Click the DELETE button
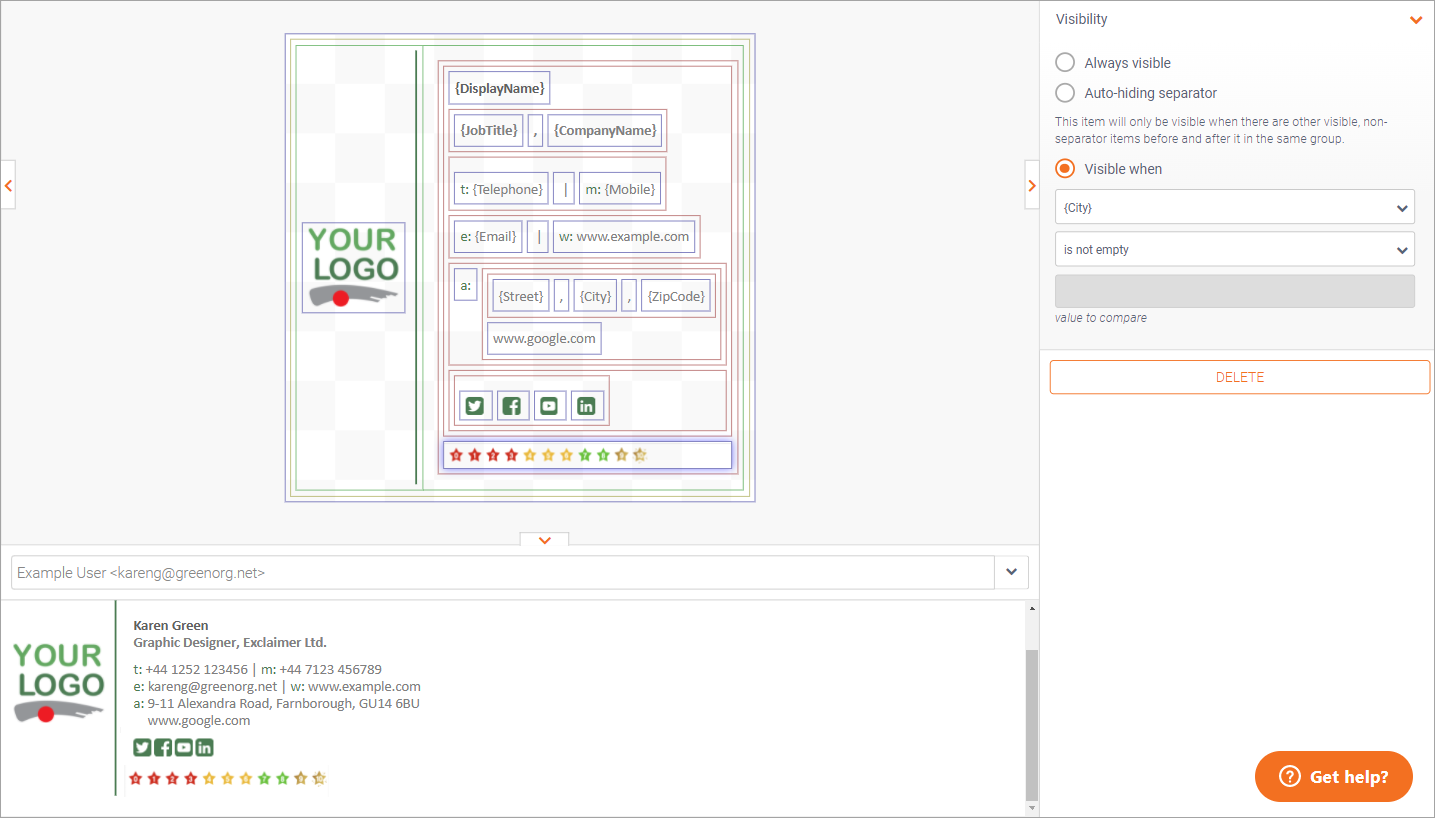Image resolution: width=1435 pixels, height=818 pixels. click(1239, 377)
